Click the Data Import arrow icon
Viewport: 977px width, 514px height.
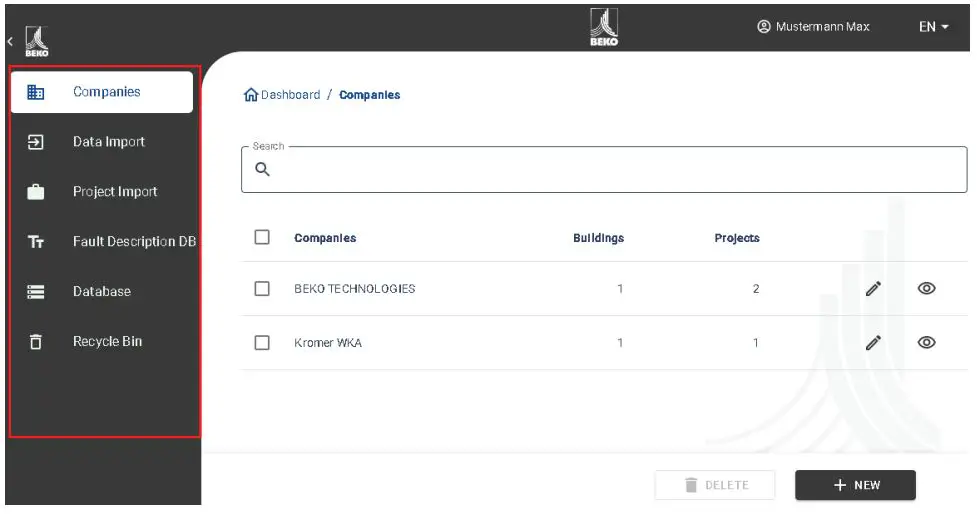point(36,142)
